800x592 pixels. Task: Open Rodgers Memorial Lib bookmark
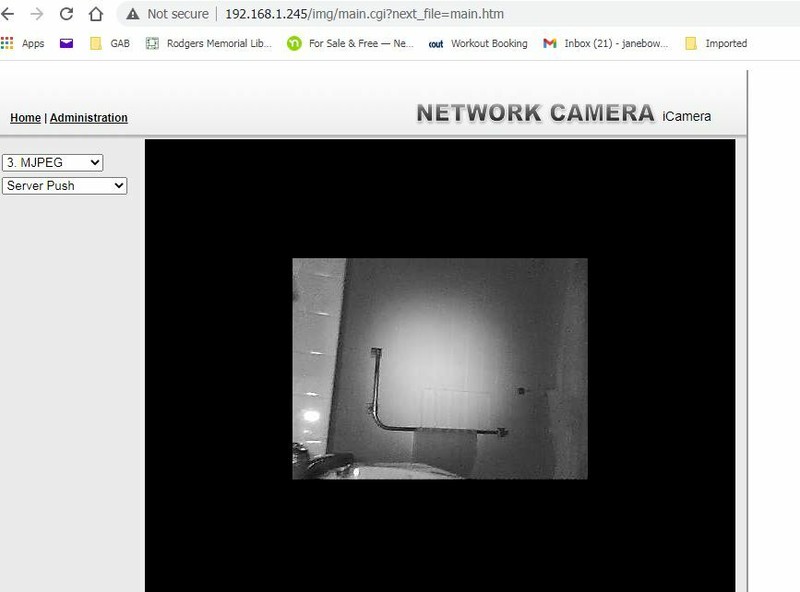[209, 43]
